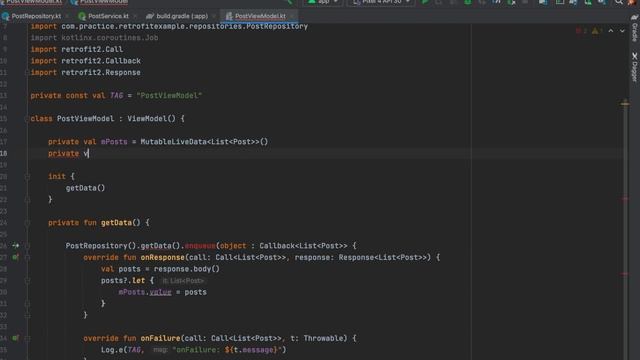Click PostRepository() constructor call in getData
The image size is (640, 360).
[x=101, y=246]
